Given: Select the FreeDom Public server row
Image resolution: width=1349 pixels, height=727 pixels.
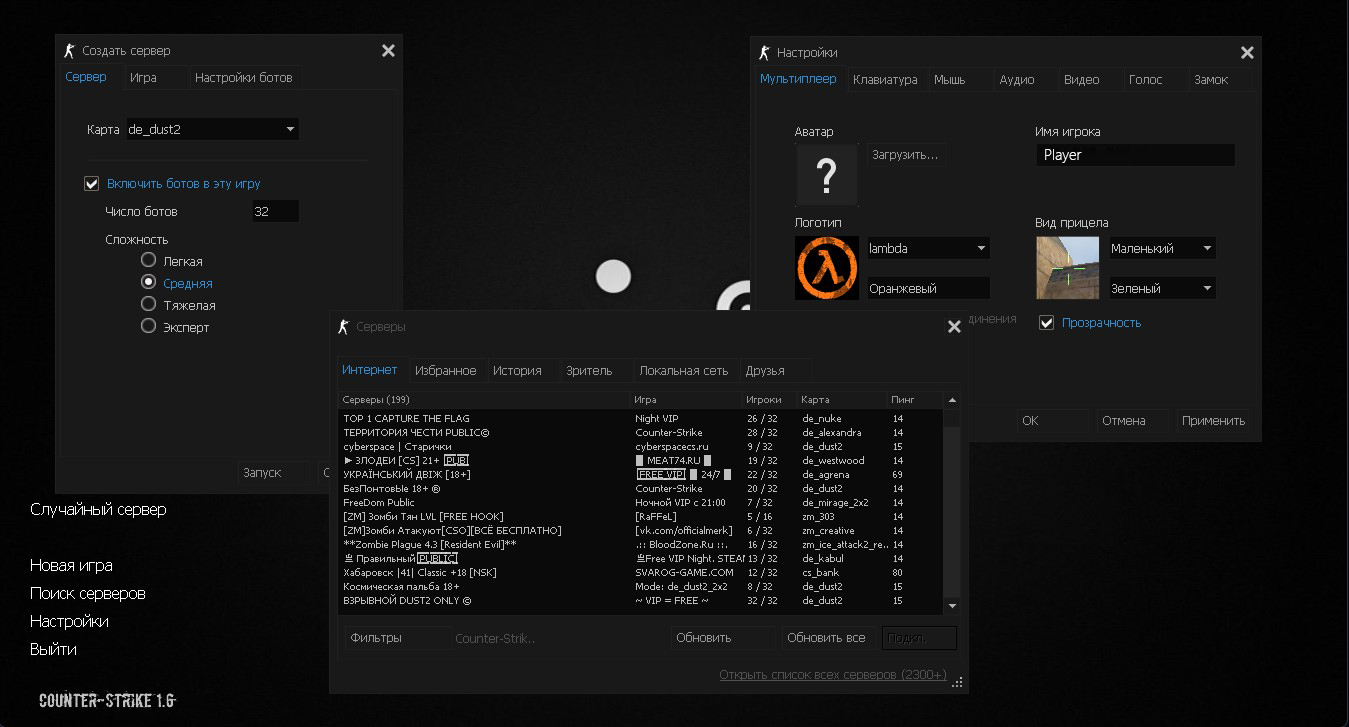Looking at the screenshot, I should (640, 503).
